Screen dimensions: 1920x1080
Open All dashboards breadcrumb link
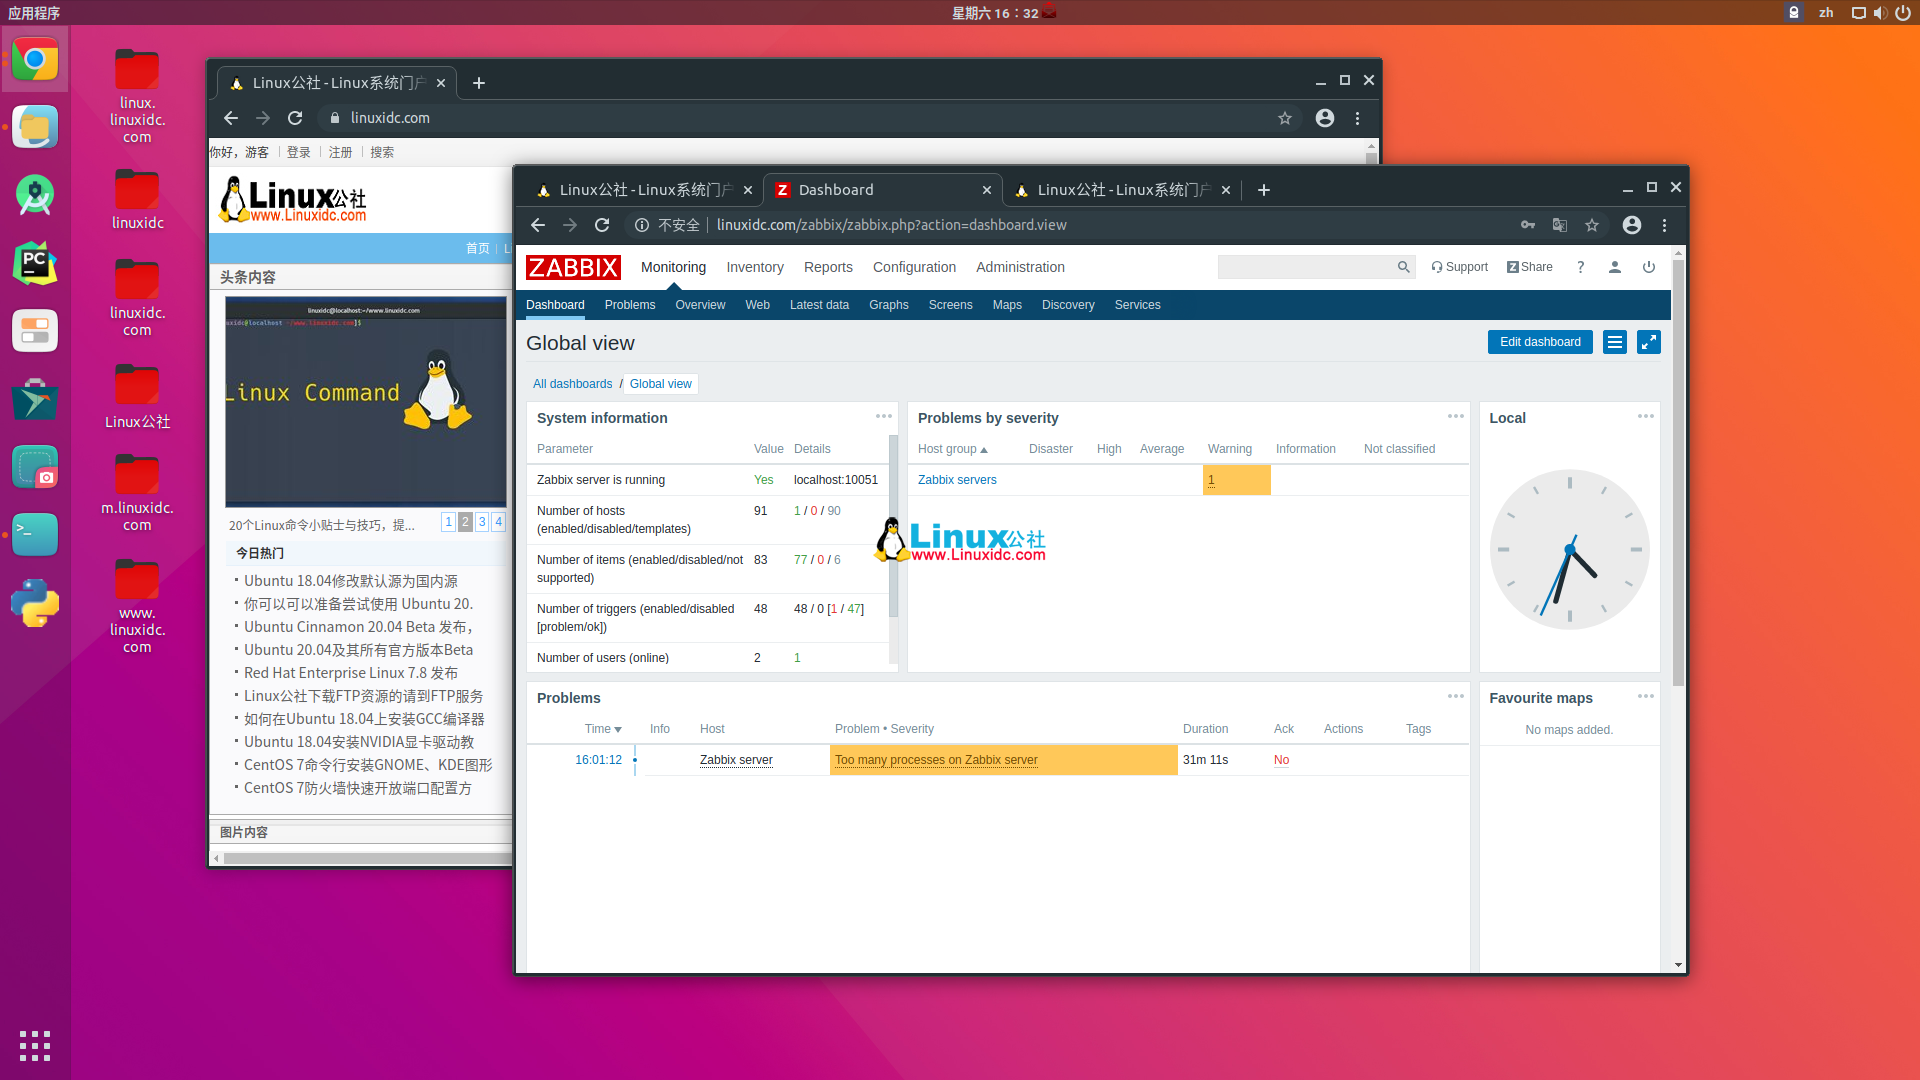tap(572, 384)
